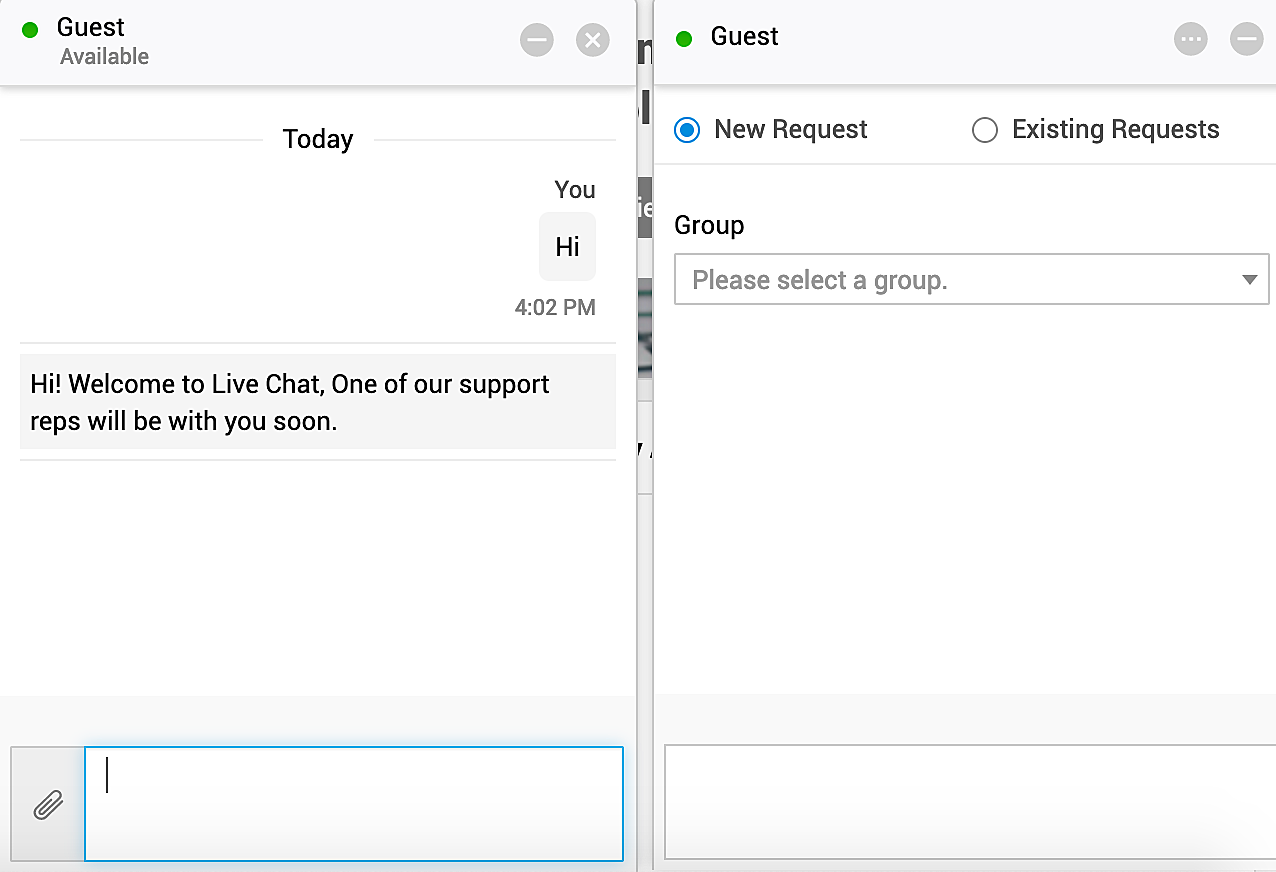
Task: Select the Existing Requests radio button
Action: (985, 130)
